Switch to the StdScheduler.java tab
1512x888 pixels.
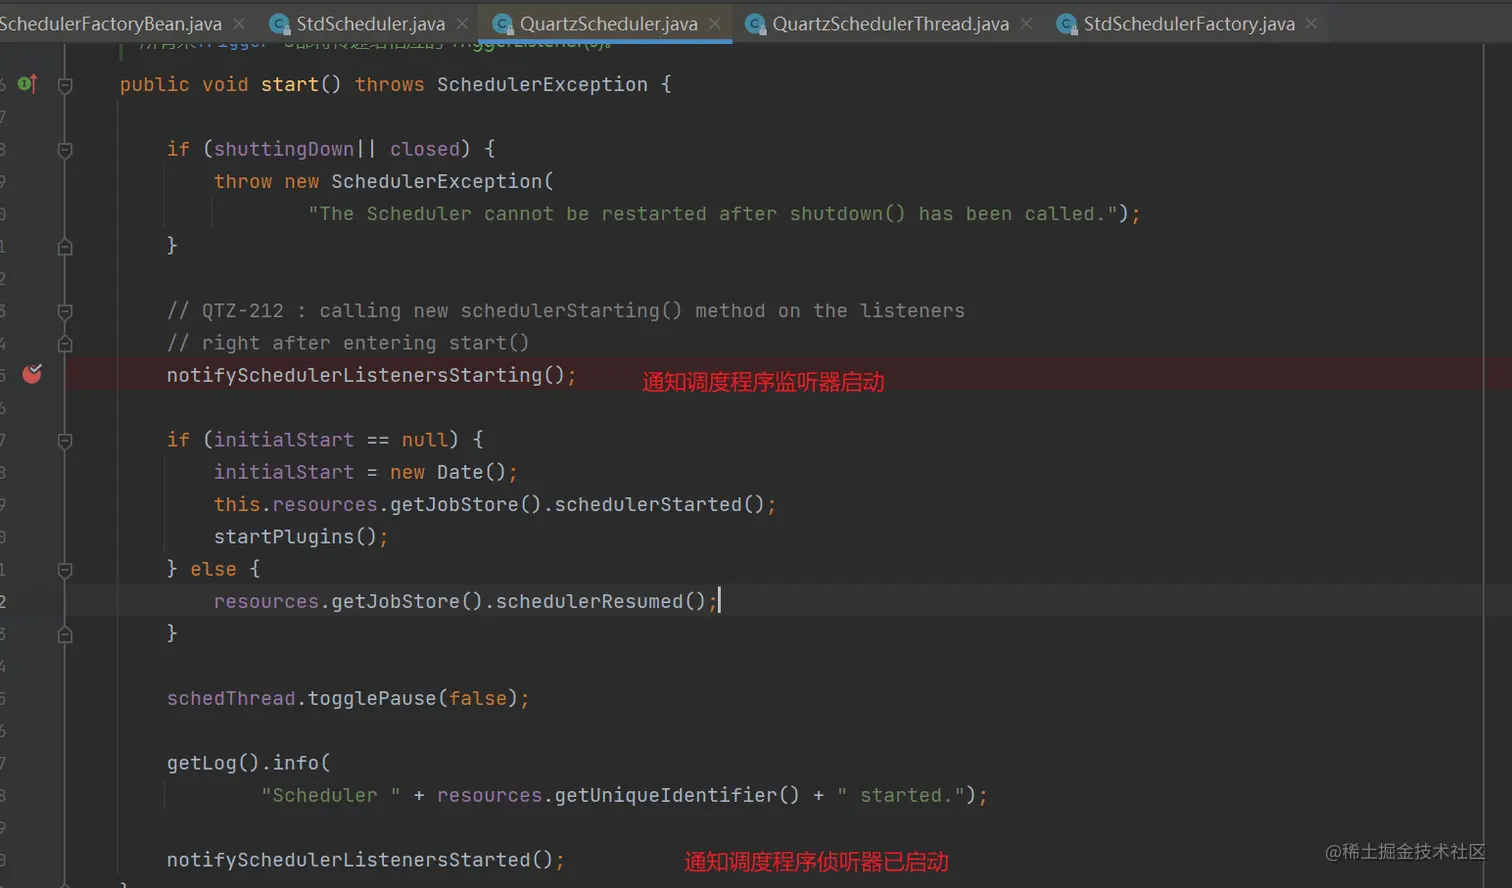pos(371,24)
